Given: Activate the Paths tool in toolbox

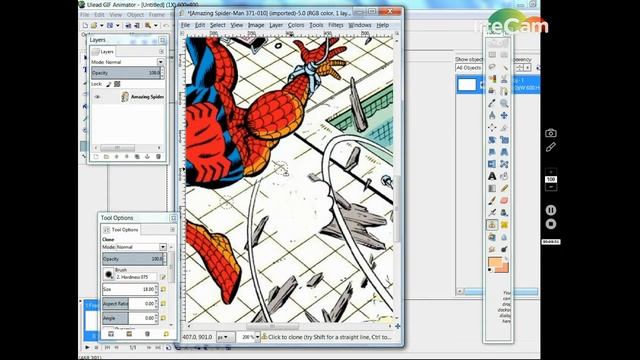Looking at the screenshot, I should [x=504, y=91].
